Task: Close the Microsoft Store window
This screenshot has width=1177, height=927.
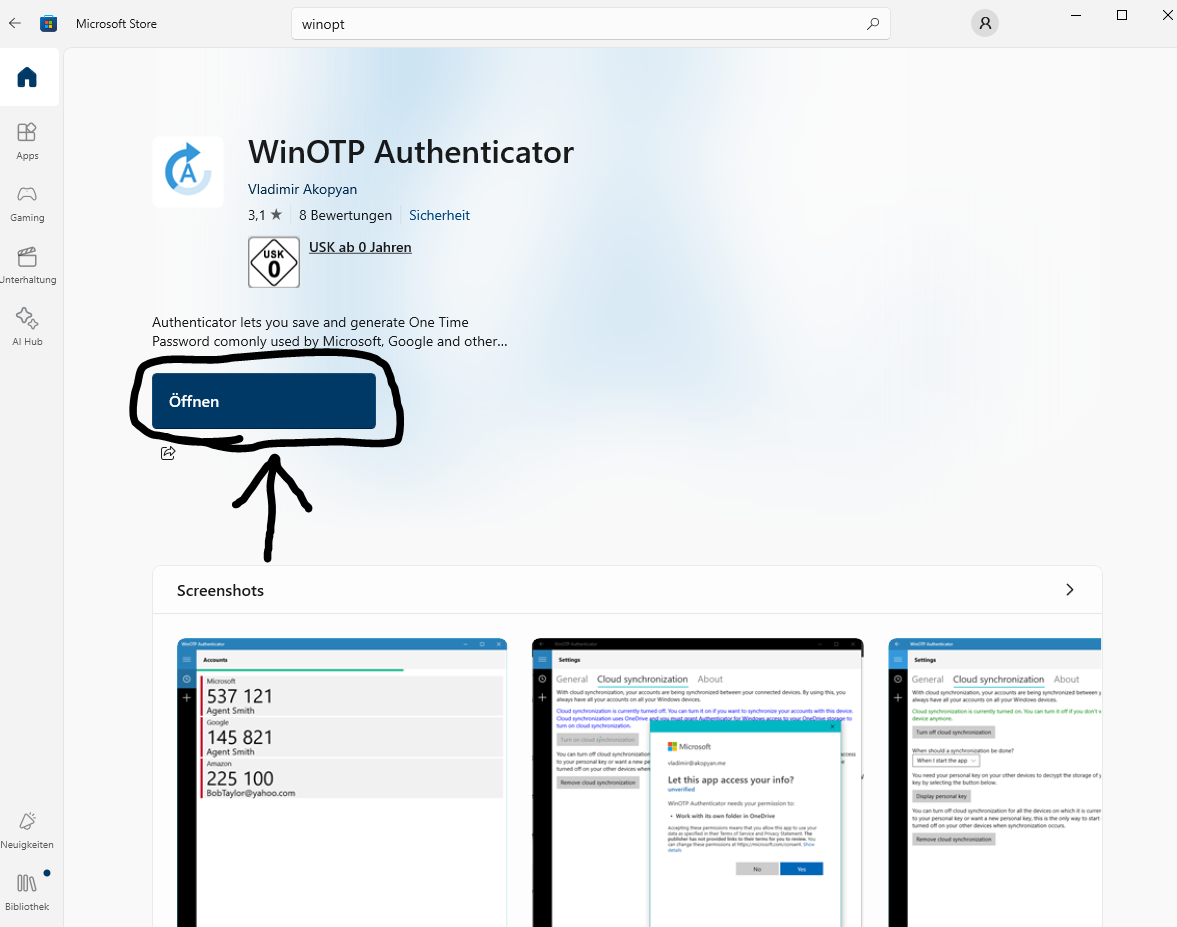Action: click(x=1167, y=15)
